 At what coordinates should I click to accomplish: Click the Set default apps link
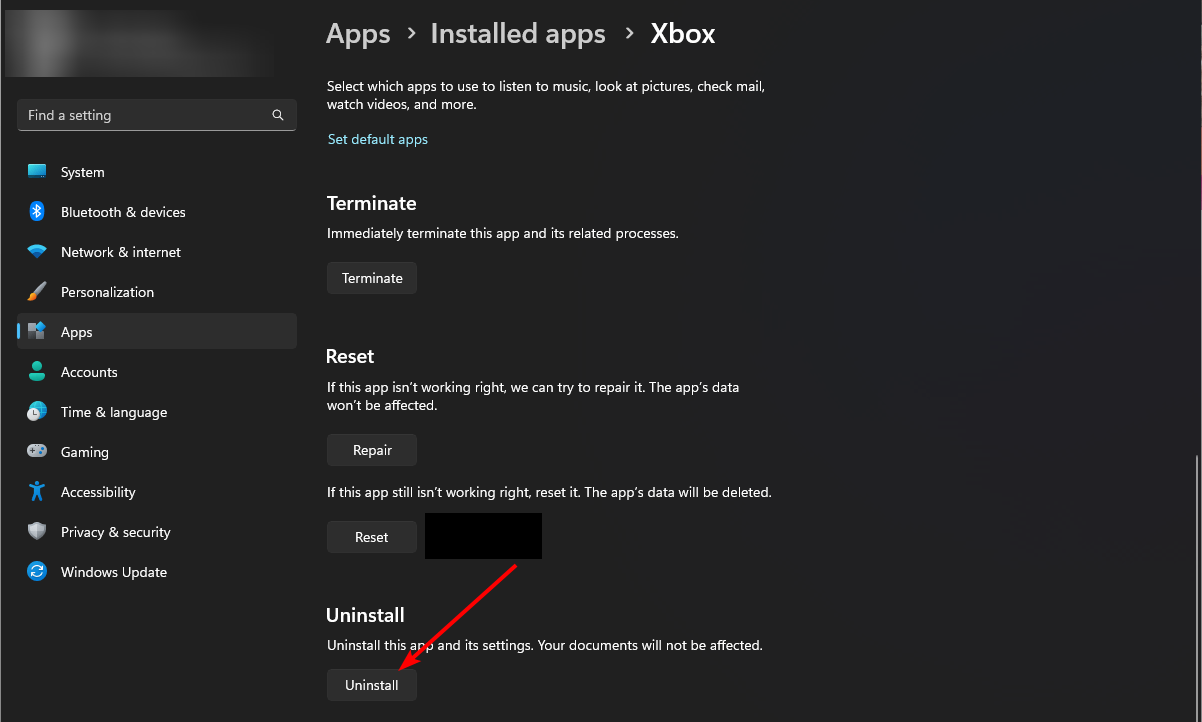click(378, 139)
